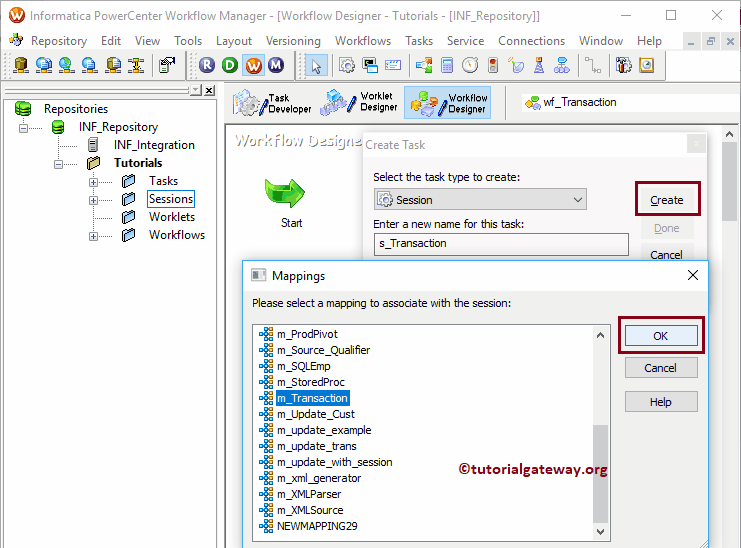
Task: Expand the Workflows folder in the tree
Action: 93,236
